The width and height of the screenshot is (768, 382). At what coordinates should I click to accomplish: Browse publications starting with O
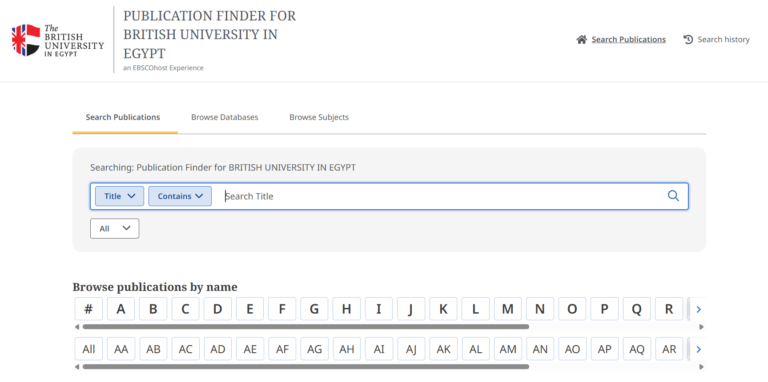pyautogui.click(x=572, y=309)
